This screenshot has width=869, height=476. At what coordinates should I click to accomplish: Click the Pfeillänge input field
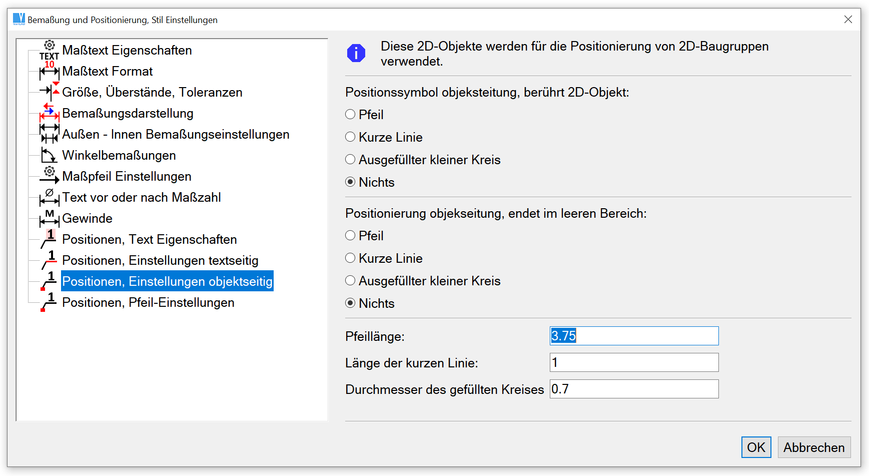[x=634, y=336]
